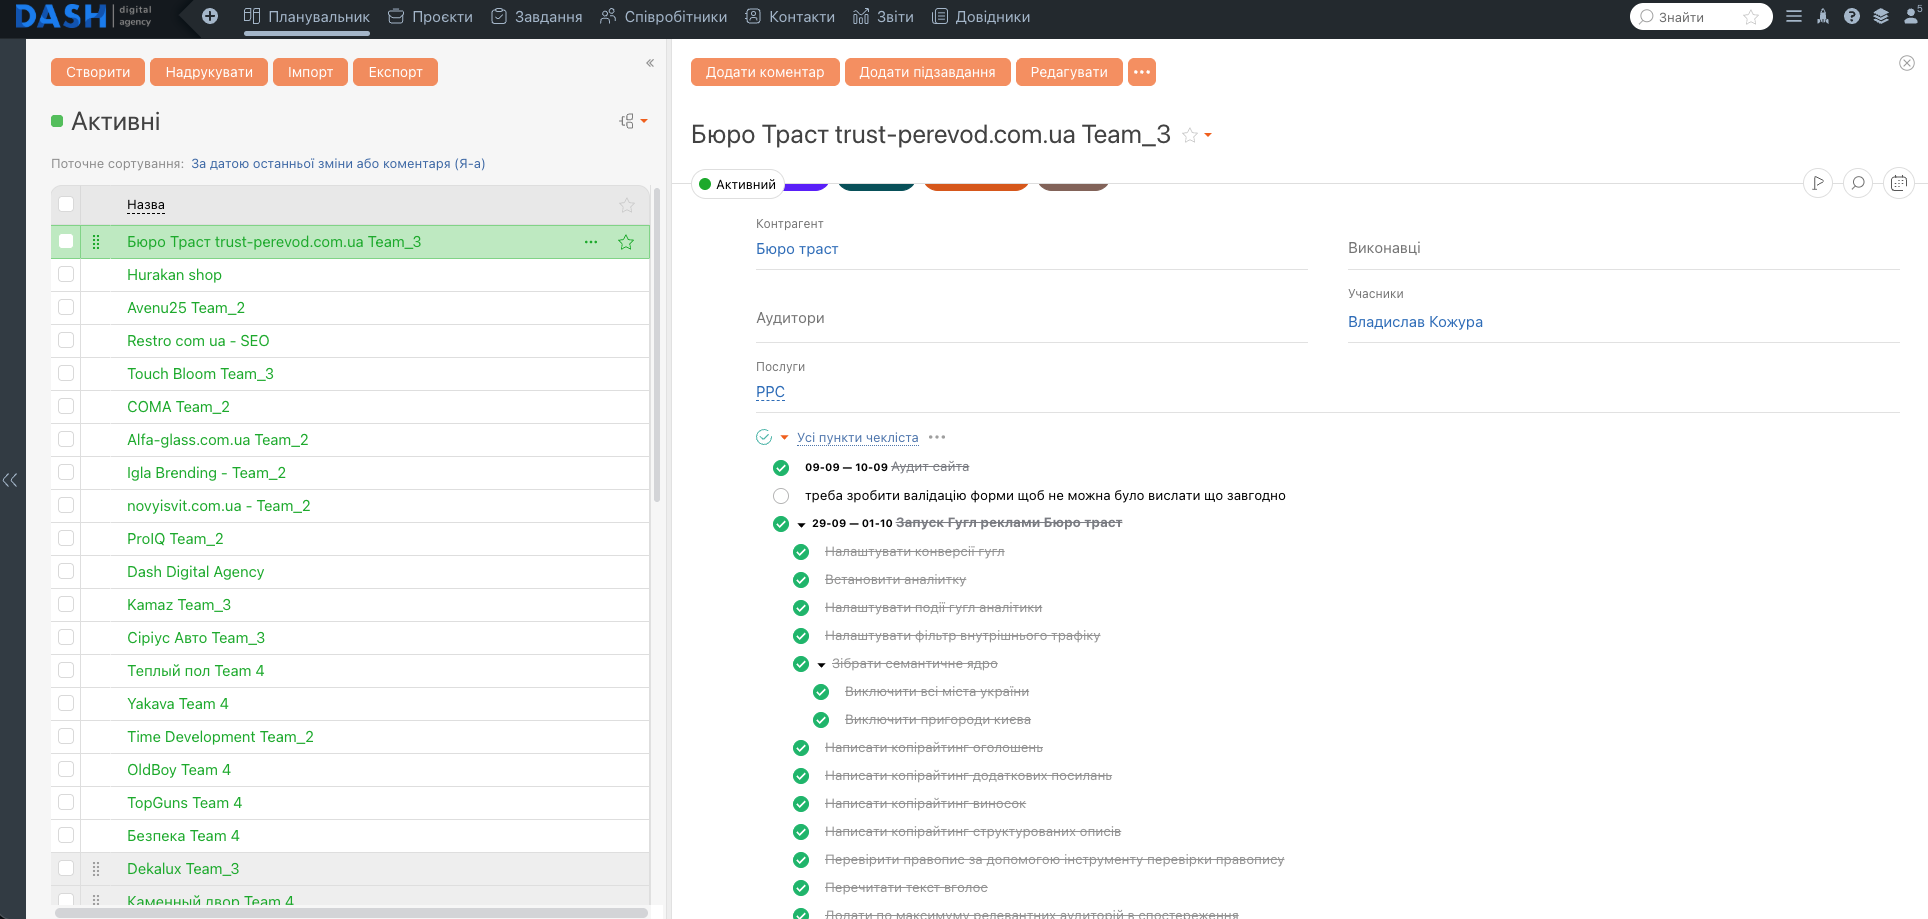
Task: Open participant Владислав Кожура link
Action: coord(1415,322)
